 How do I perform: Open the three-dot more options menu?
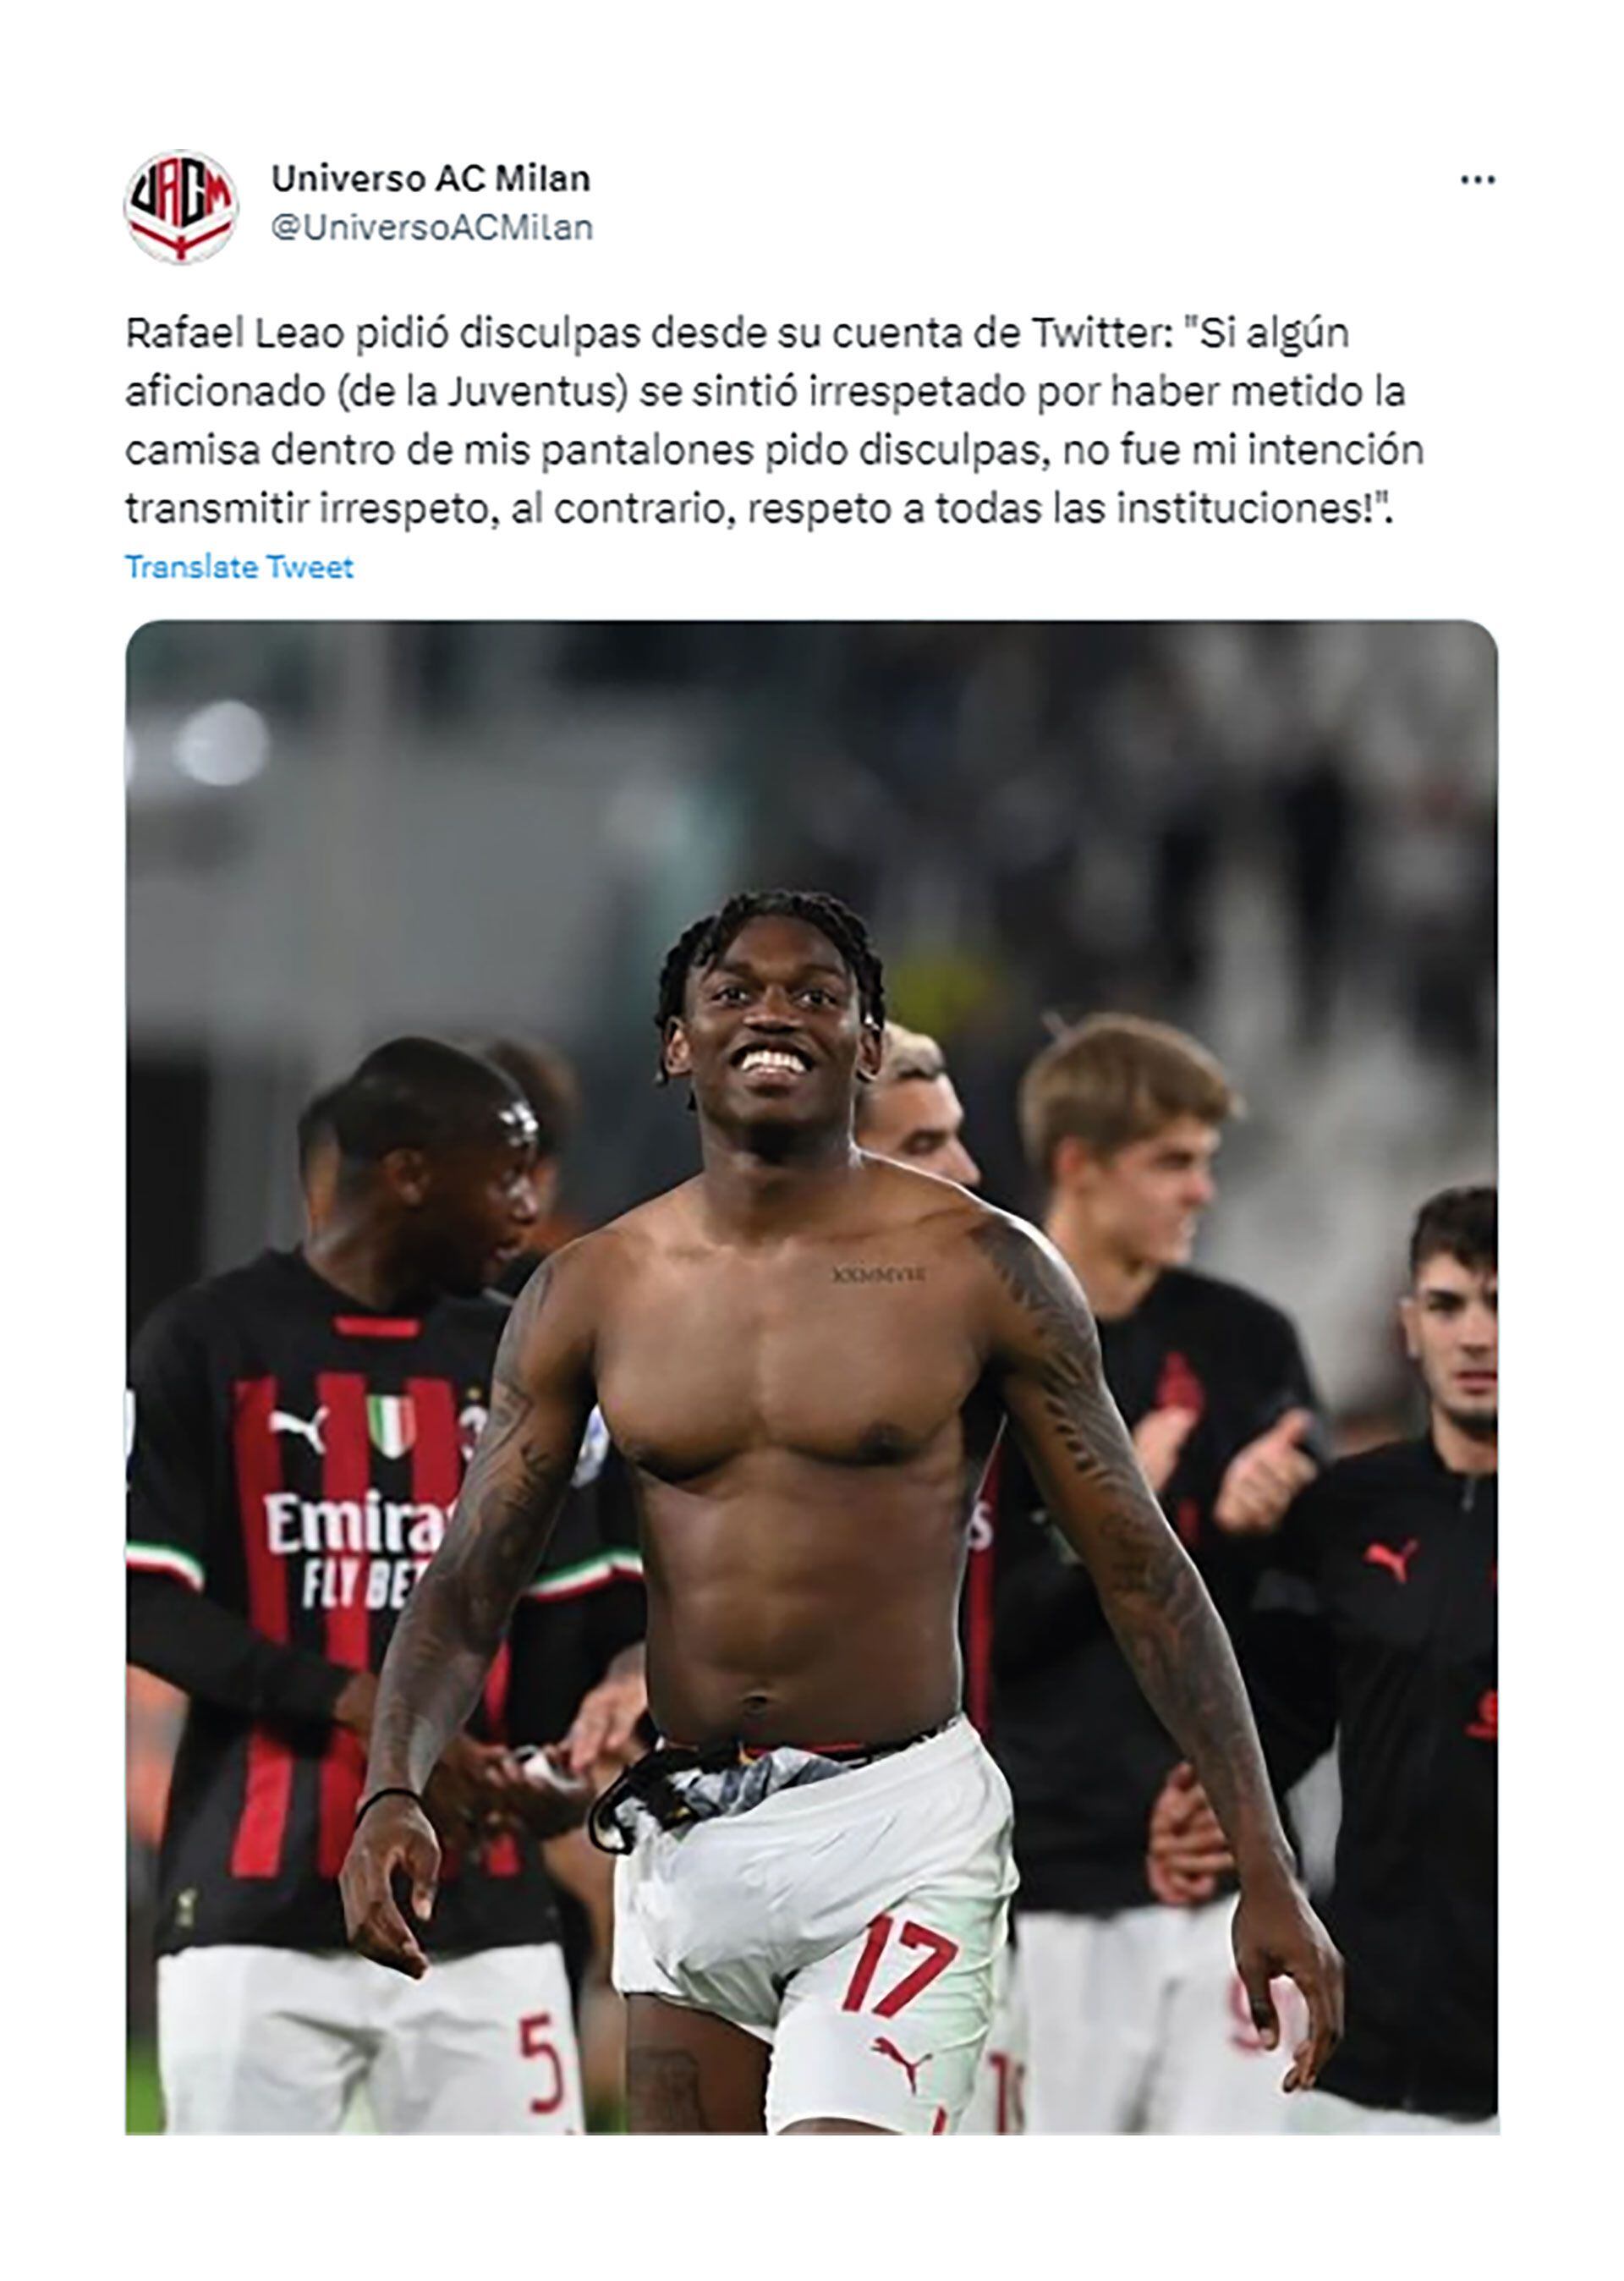click(x=1477, y=180)
